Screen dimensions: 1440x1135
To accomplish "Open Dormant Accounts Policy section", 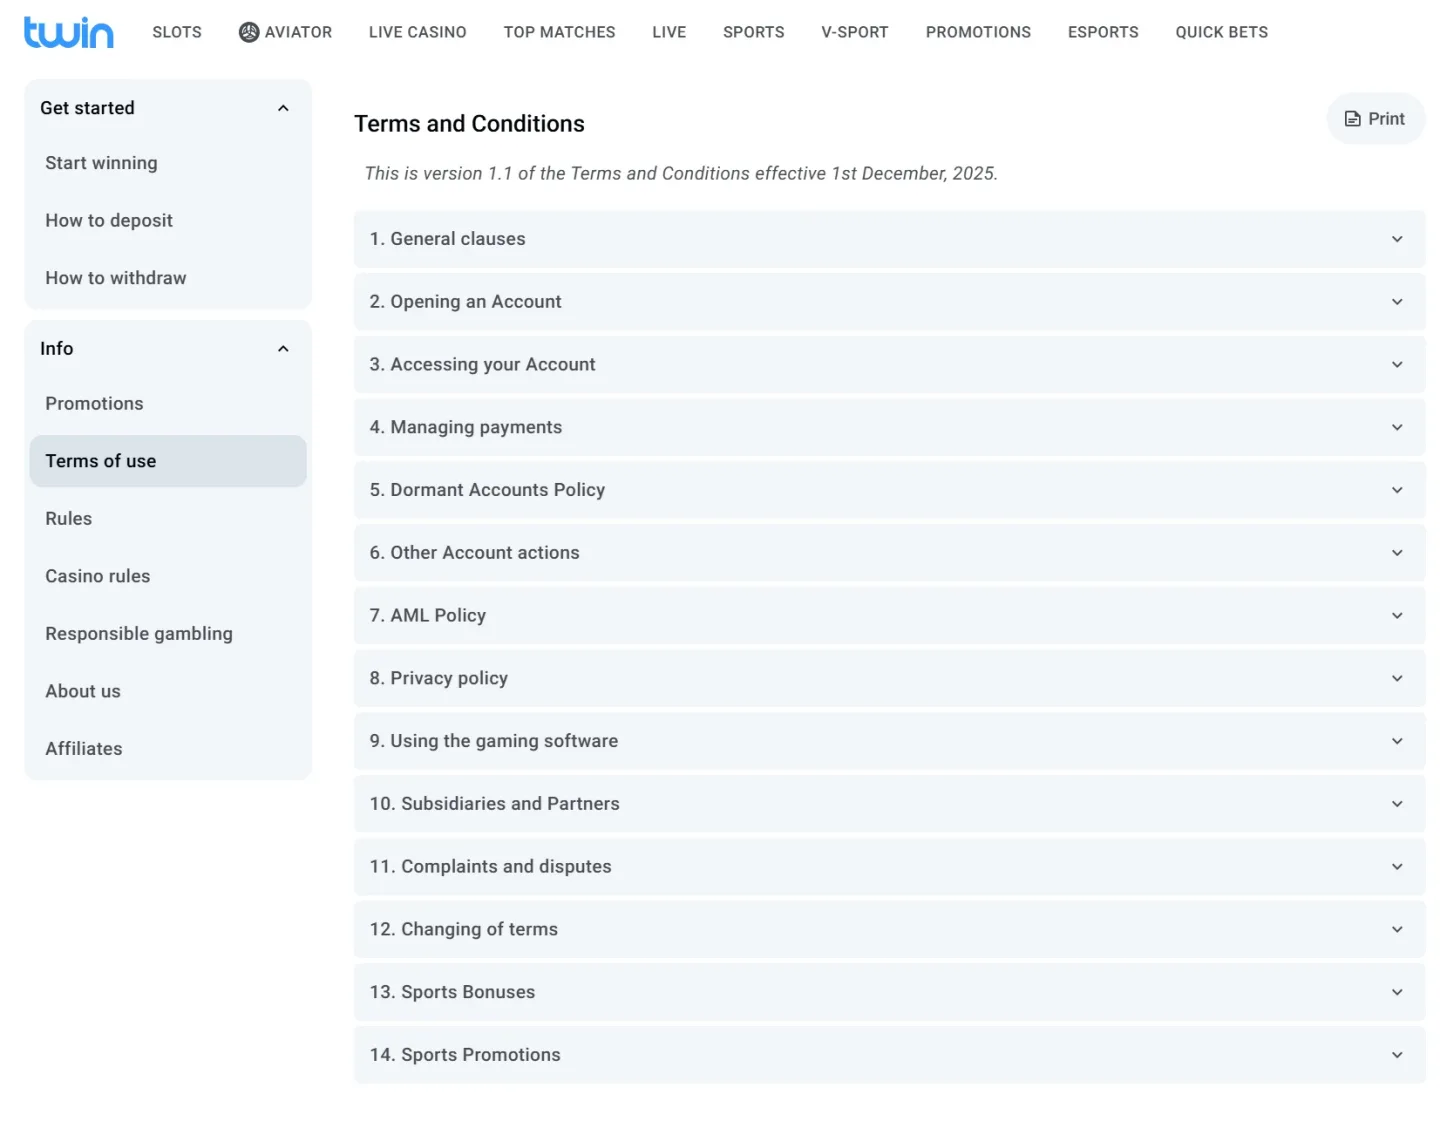I will (888, 490).
